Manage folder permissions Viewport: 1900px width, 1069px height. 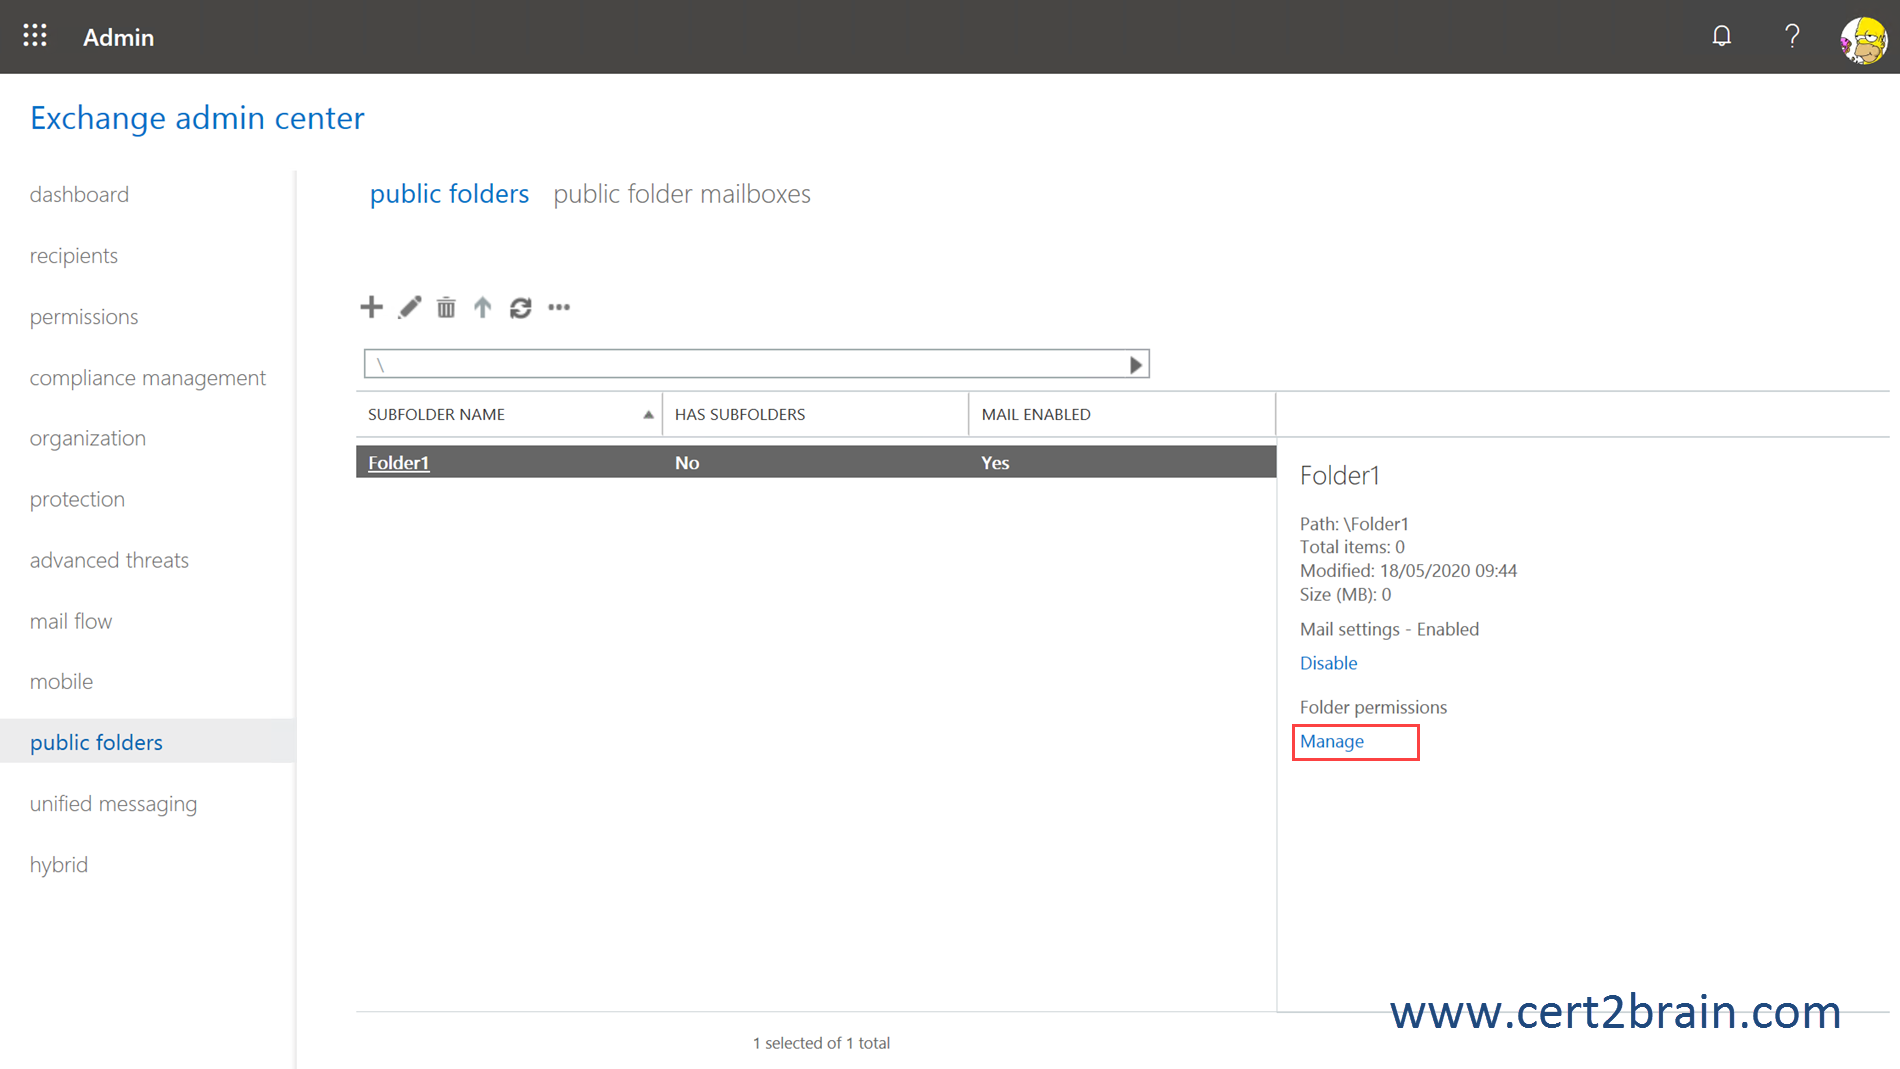coord(1331,741)
